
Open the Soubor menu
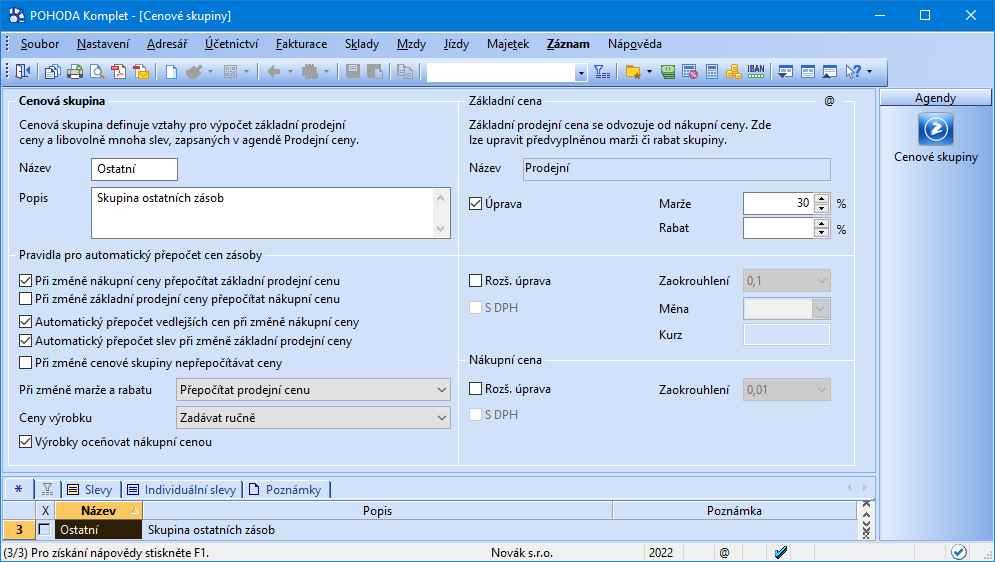[40, 44]
